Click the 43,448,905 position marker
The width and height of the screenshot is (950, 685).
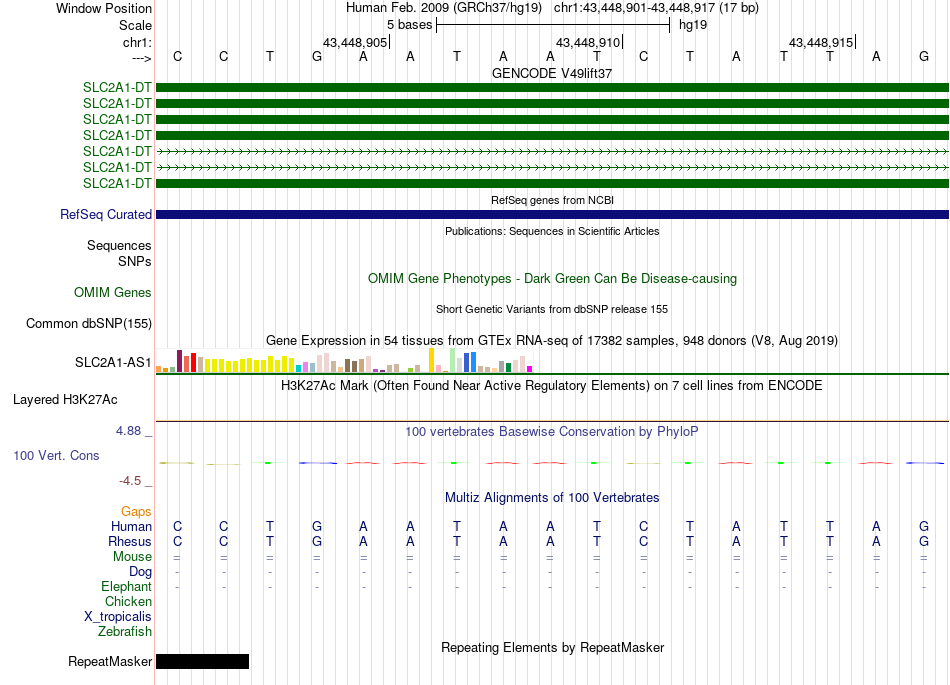point(356,42)
